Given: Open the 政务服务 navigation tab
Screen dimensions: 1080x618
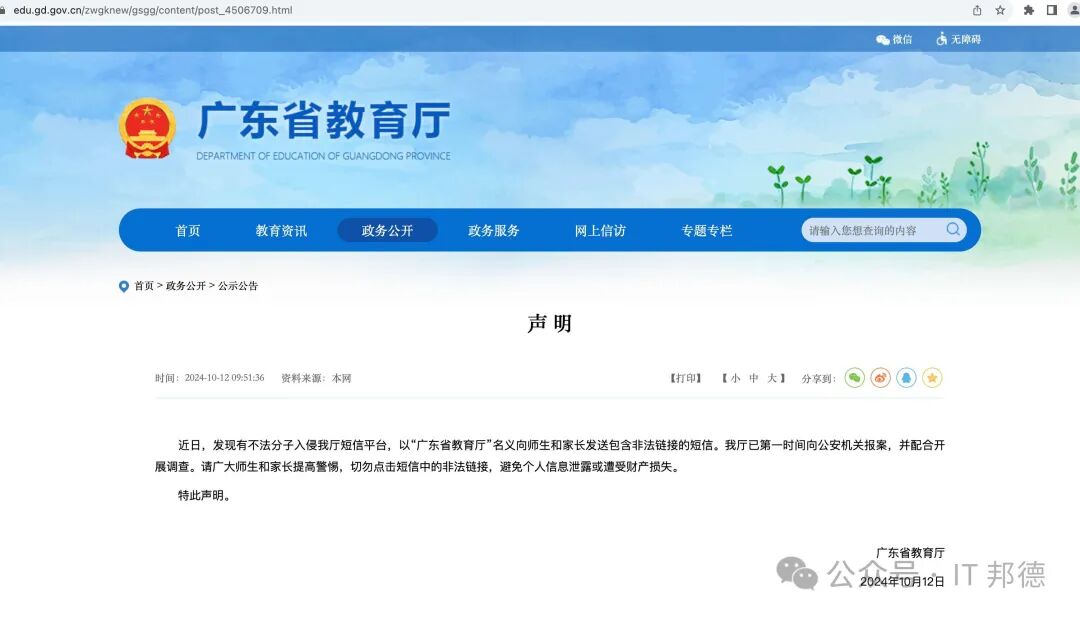Looking at the screenshot, I should point(494,231).
